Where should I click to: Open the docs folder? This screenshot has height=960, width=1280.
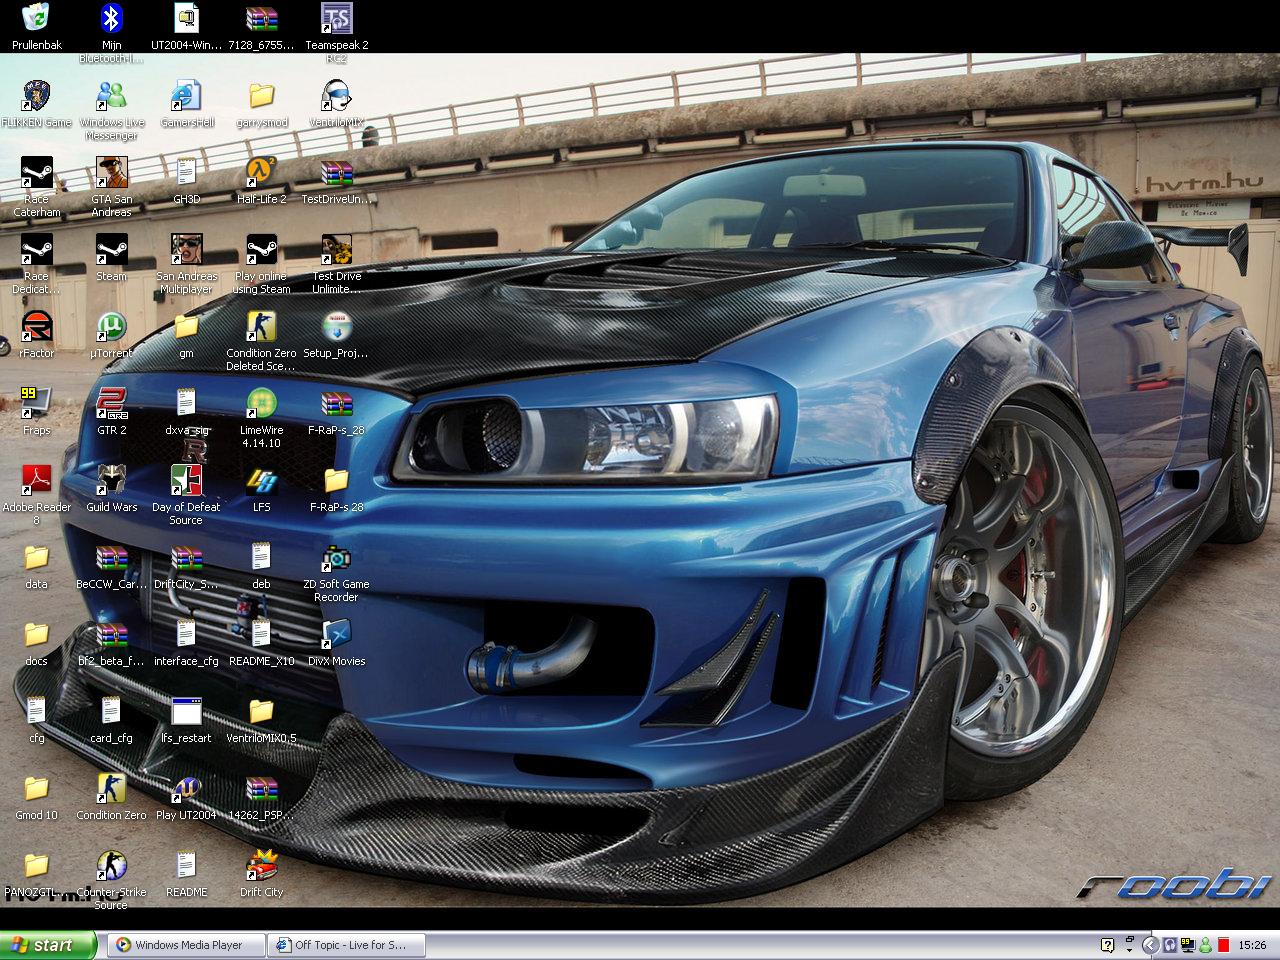pos(37,643)
